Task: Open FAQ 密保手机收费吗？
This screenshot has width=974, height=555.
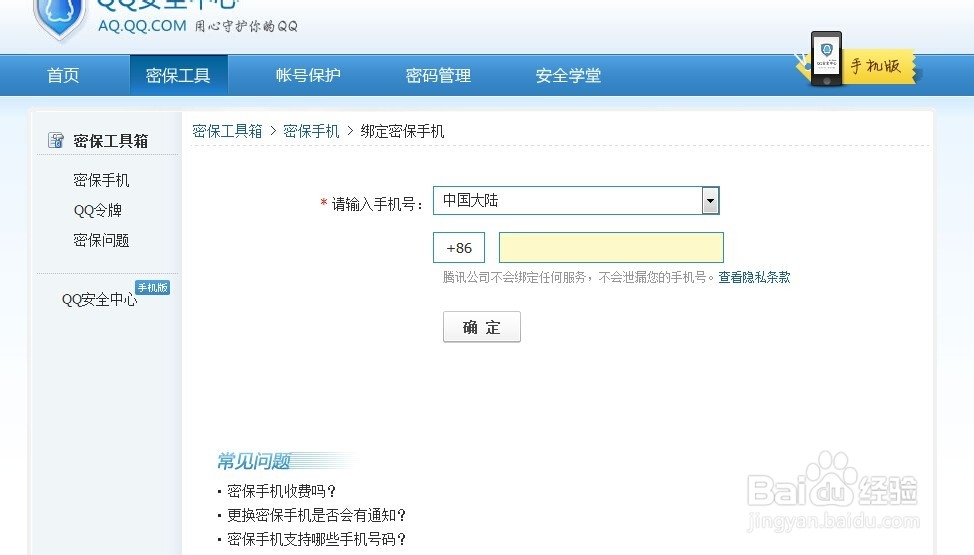Action: (281, 491)
